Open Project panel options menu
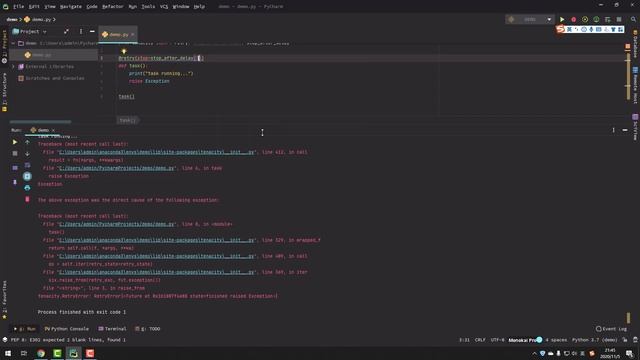Screen dimensions: 640x360 [x=81, y=31]
